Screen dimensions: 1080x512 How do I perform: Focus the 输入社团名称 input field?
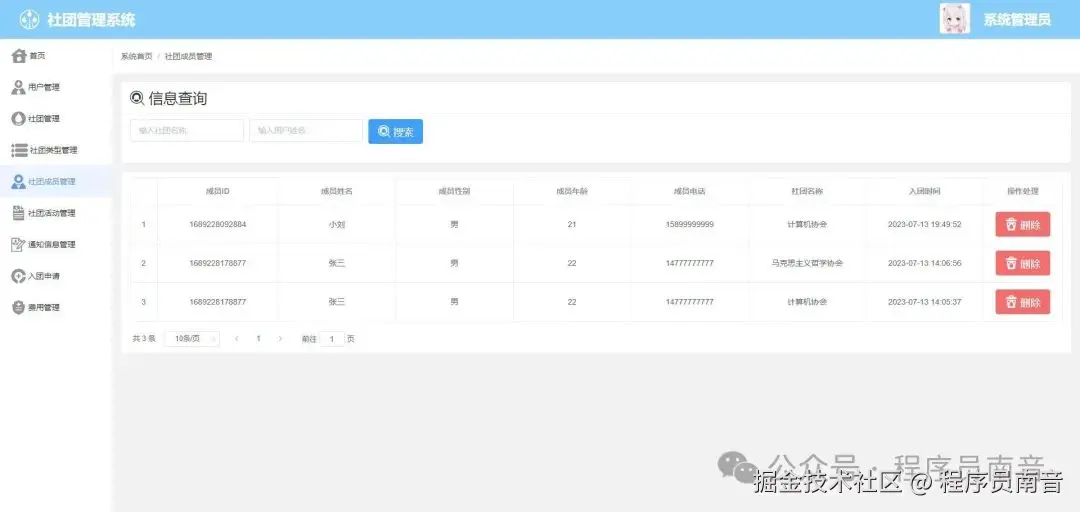coord(187,130)
